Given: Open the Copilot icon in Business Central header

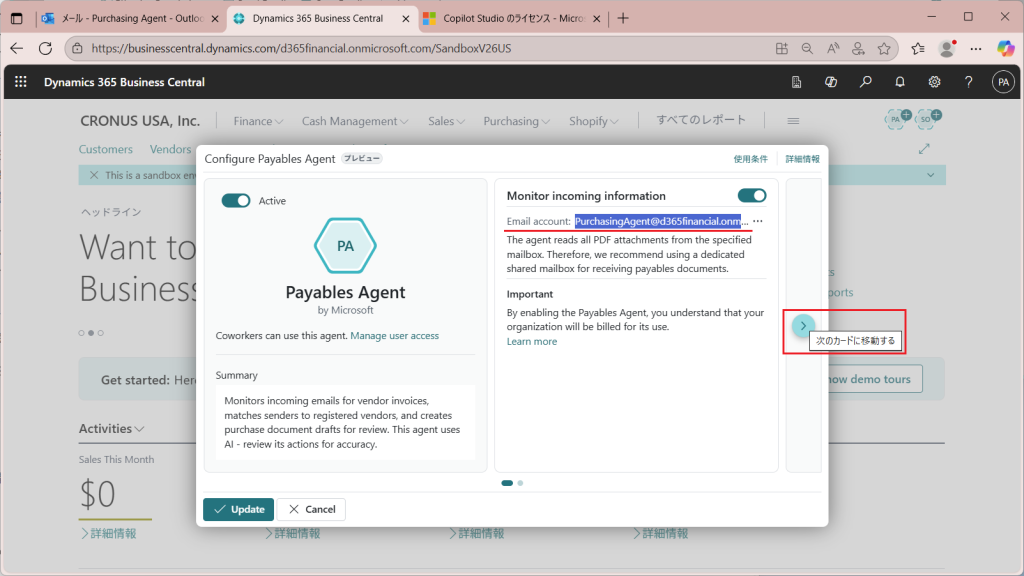Looking at the screenshot, I should point(831,82).
